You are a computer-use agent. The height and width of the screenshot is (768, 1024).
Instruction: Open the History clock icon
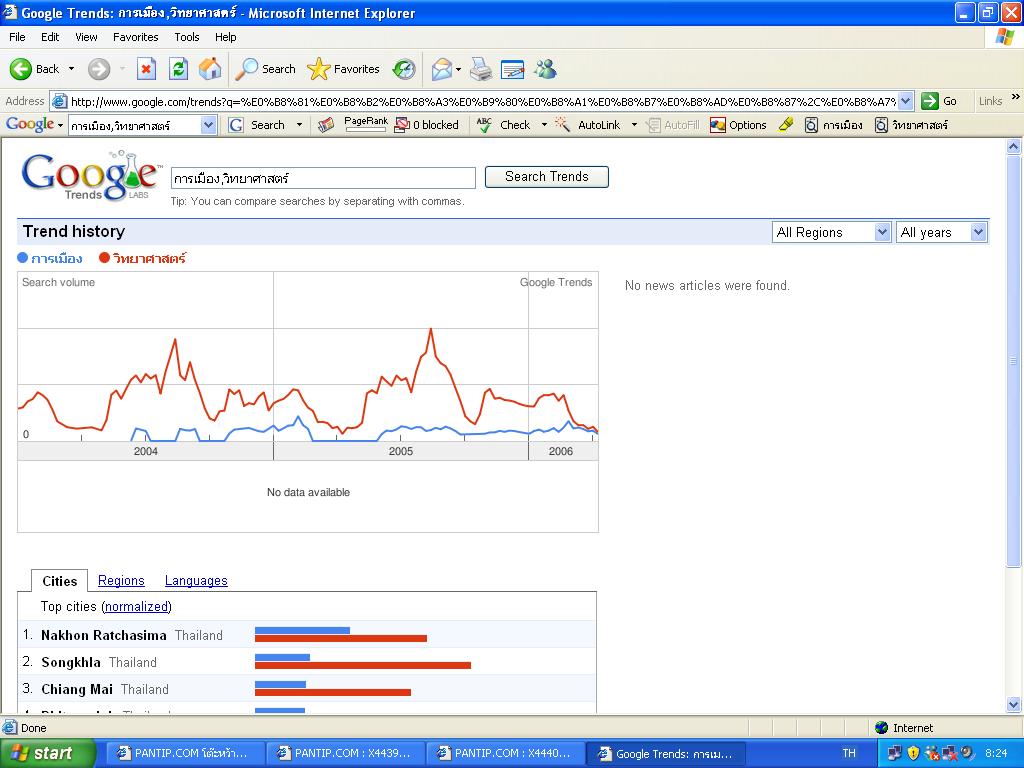404,69
